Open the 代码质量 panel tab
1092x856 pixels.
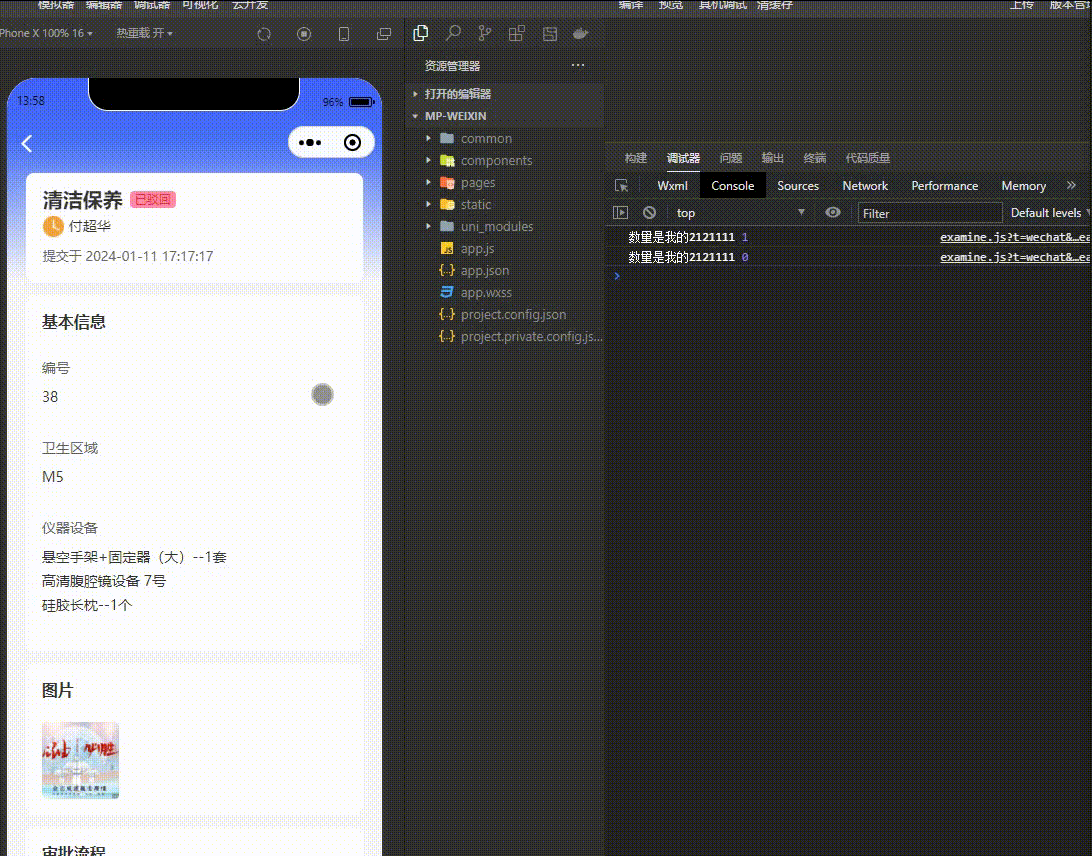coord(868,158)
